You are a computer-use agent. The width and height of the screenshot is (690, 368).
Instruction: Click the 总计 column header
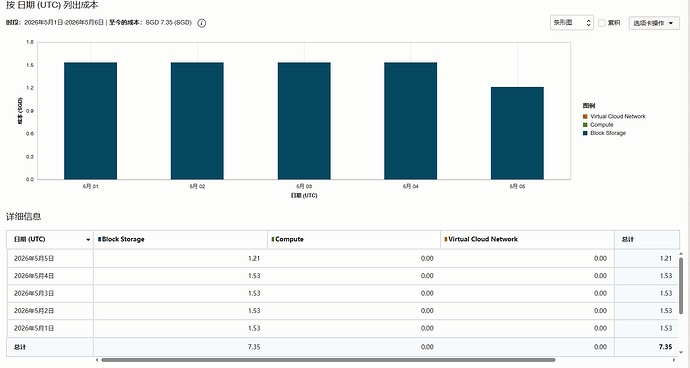(x=647, y=239)
